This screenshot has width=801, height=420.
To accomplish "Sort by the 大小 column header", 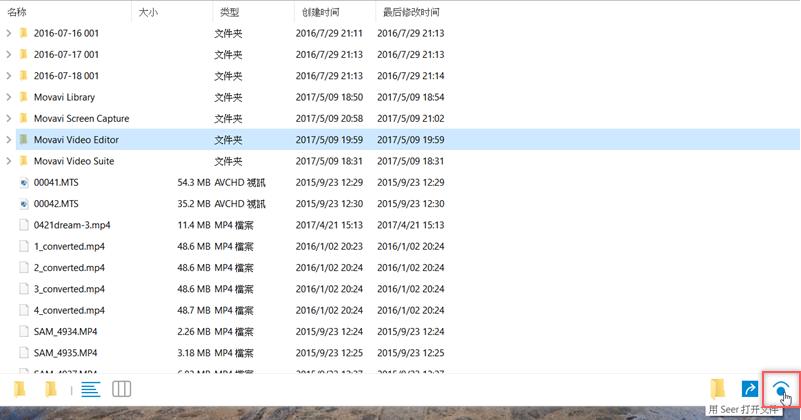I will click(148, 12).
